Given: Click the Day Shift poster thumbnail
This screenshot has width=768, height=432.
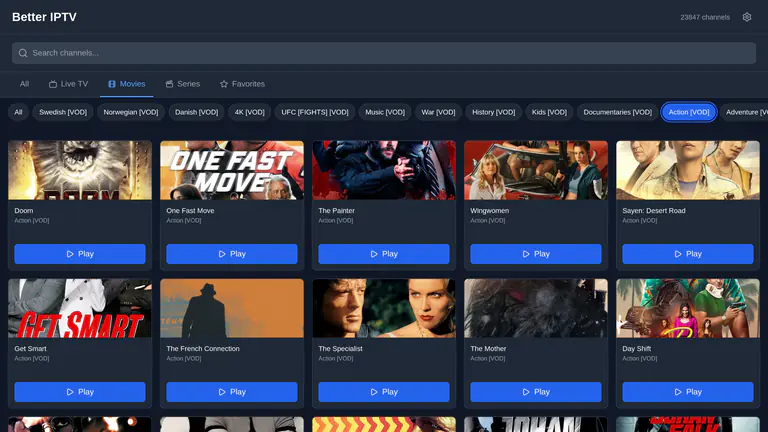Looking at the screenshot, I should click(x=688, y=308).
